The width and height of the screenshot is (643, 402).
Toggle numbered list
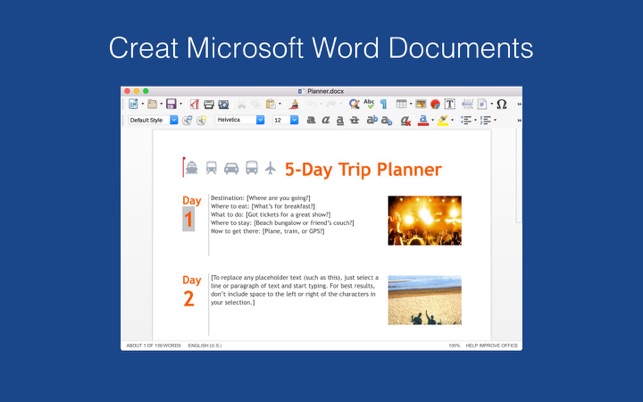(486, 120)
